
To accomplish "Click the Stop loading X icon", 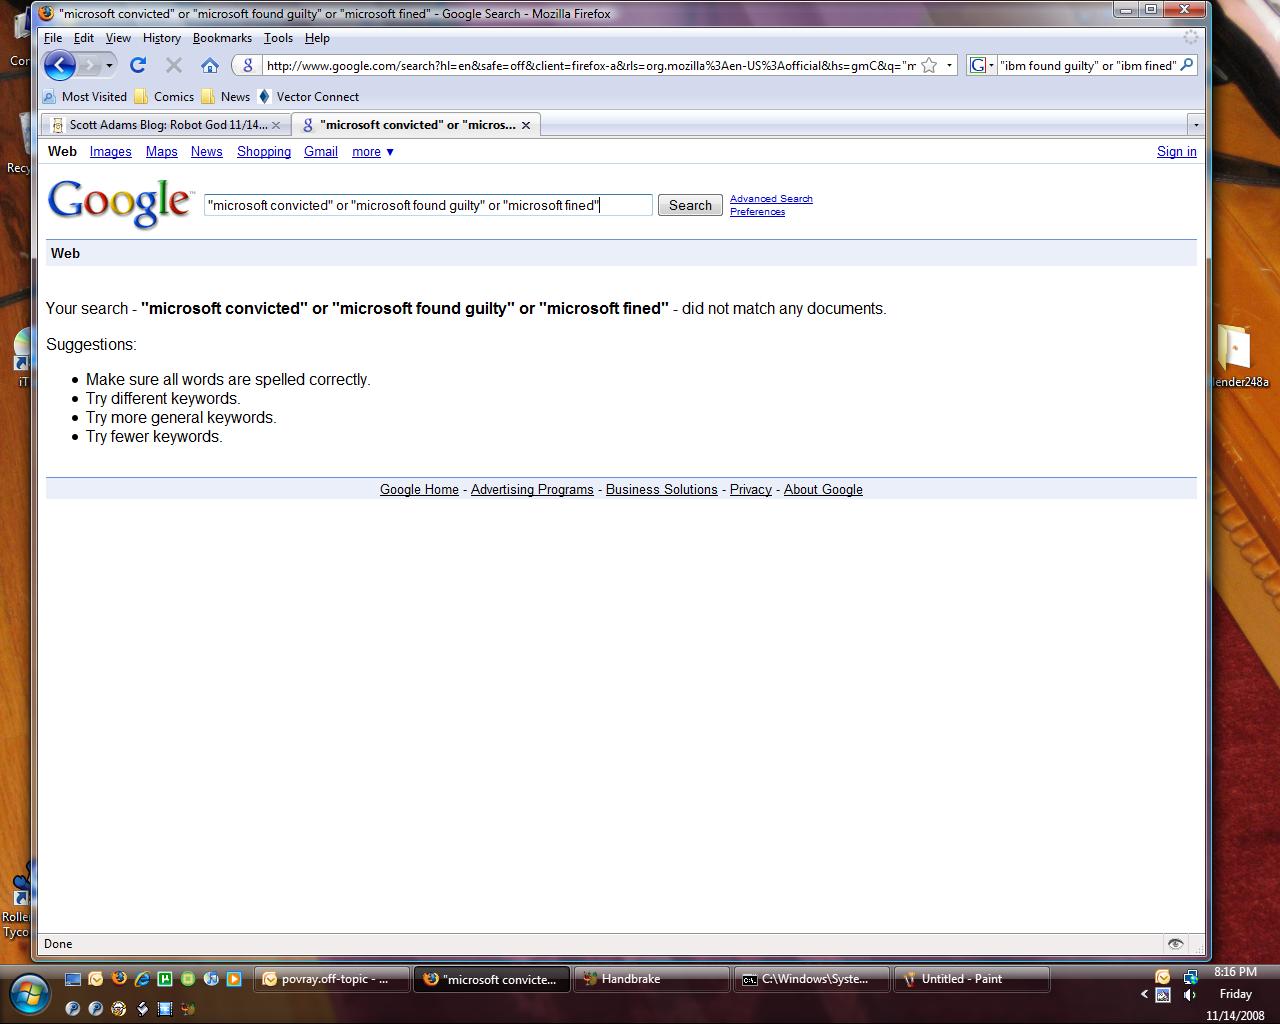I will click(x=174, y=65).
